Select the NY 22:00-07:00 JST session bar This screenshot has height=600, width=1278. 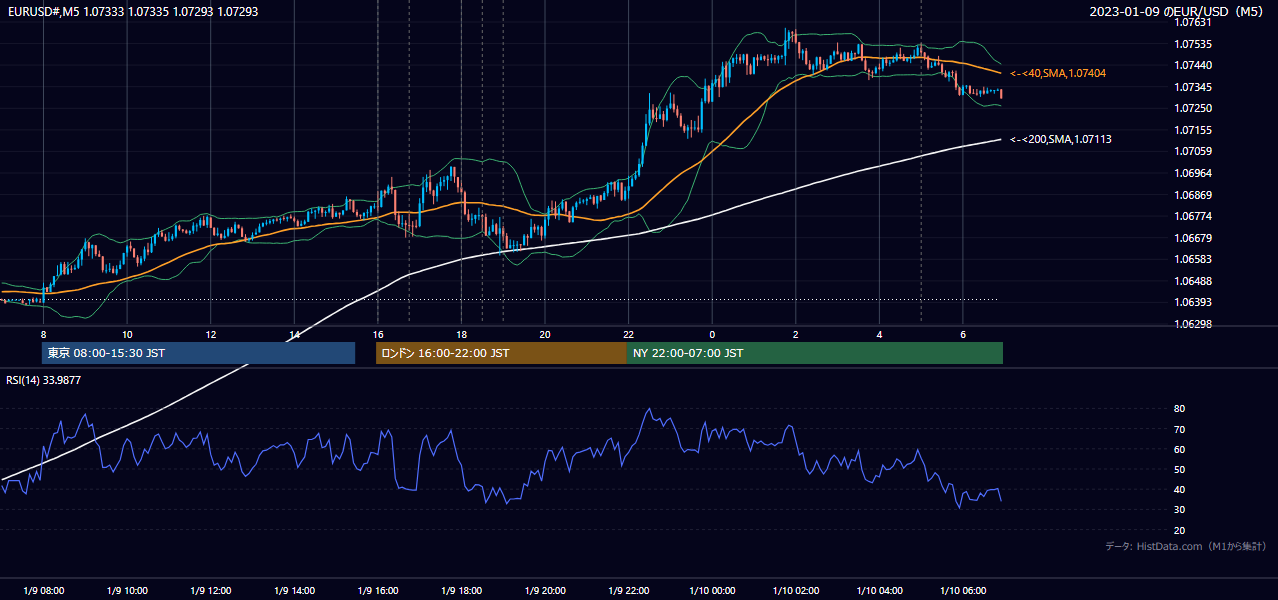[815, 353]
